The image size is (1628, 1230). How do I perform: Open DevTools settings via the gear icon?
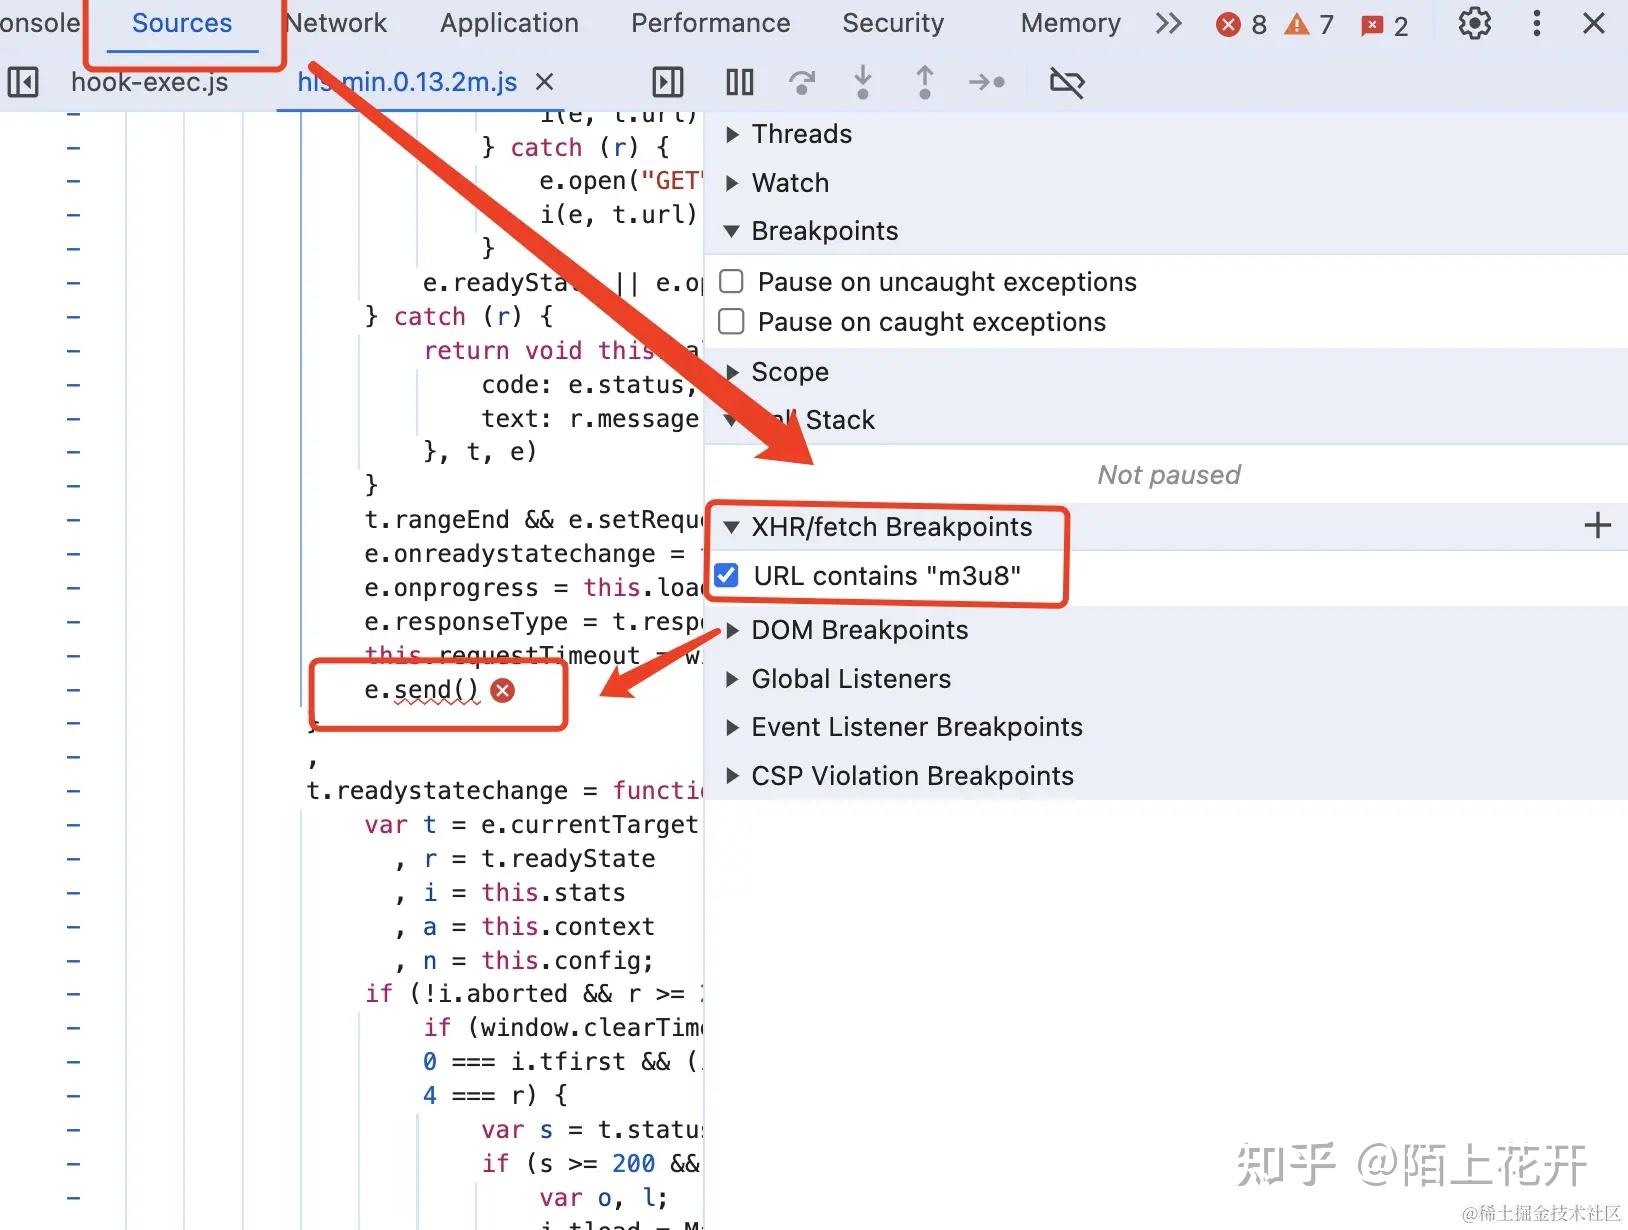1473,23
